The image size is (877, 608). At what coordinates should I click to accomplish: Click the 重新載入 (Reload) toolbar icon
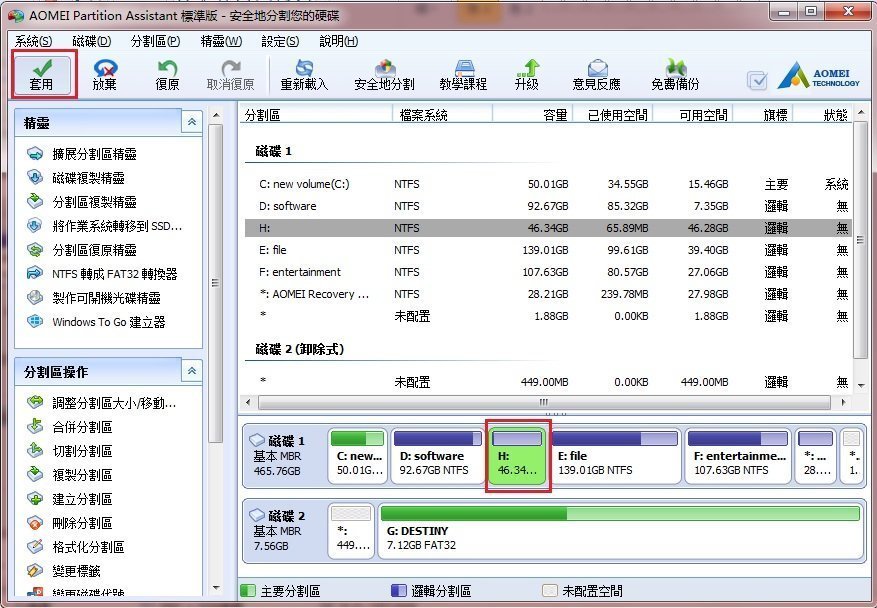[x=304, y=74]
